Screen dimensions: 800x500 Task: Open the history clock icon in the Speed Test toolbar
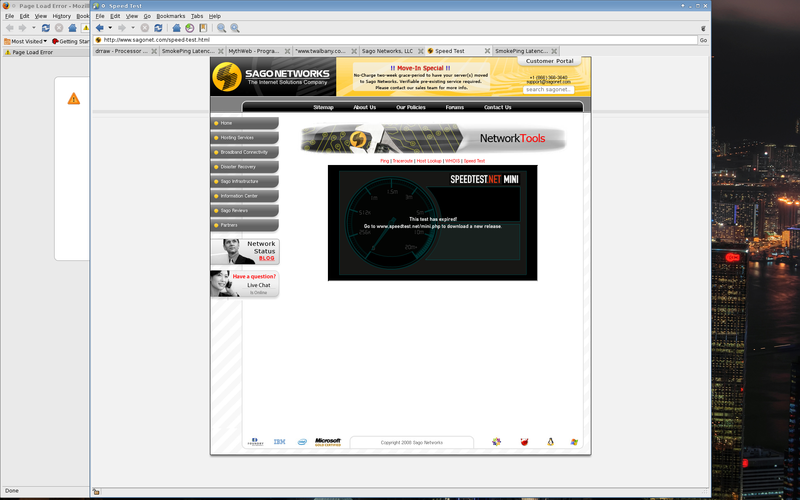(x=190, y=28)
